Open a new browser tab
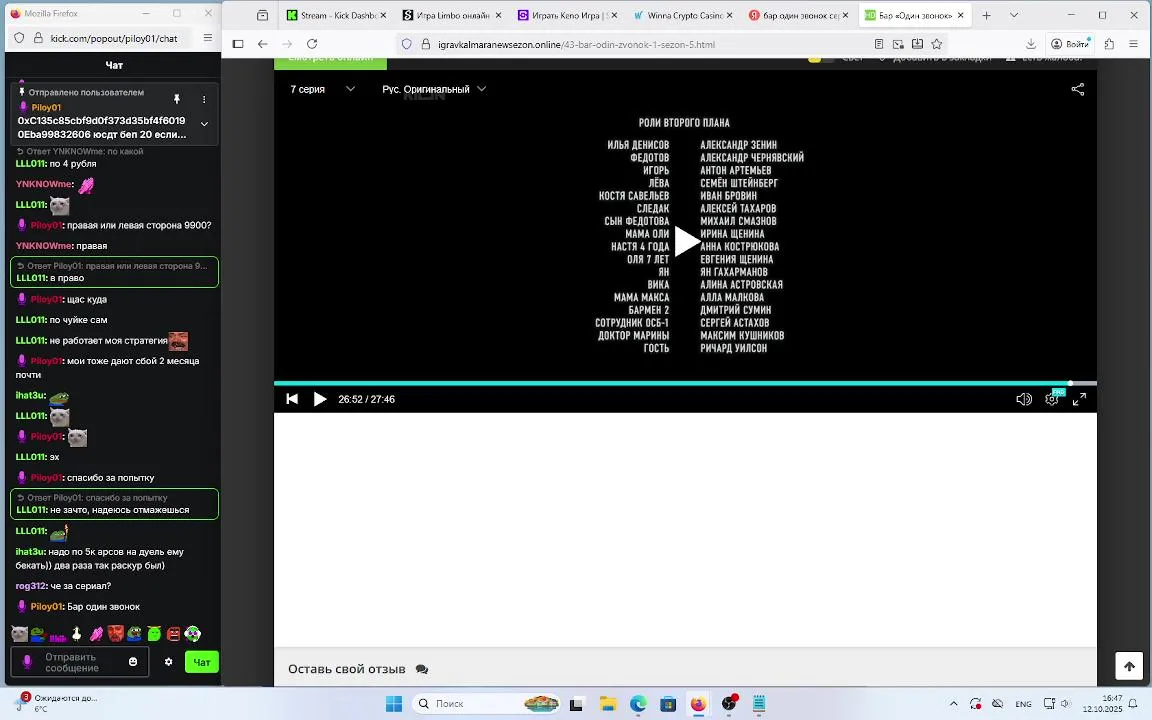1152x720 pixels. [x=986, y=15]
